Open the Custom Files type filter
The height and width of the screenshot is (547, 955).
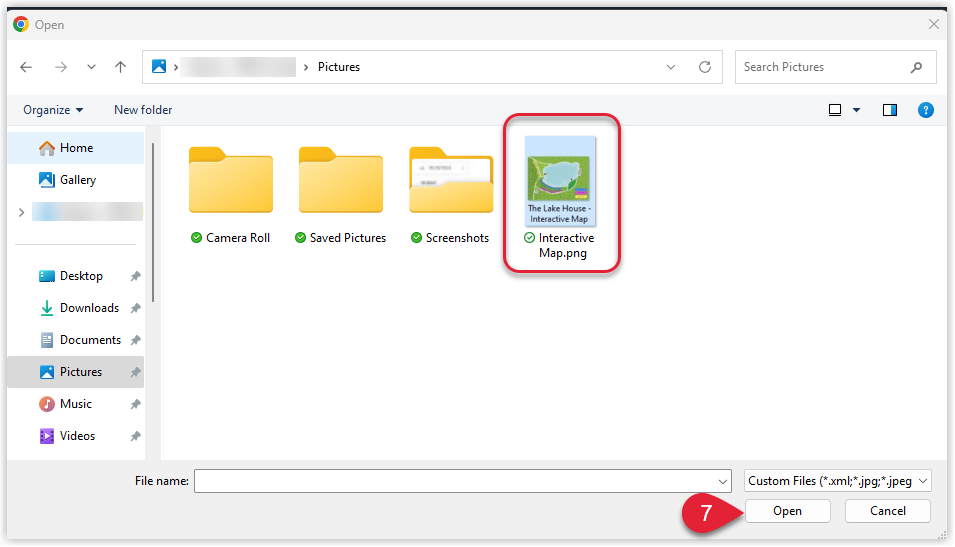(837, 481)
